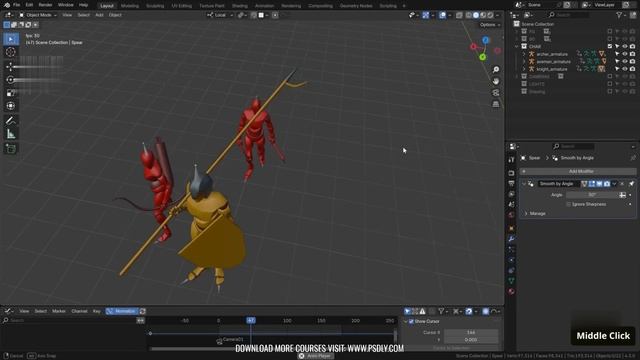
Task: Click the current frame marker on timeline
Action: point(251,321)
